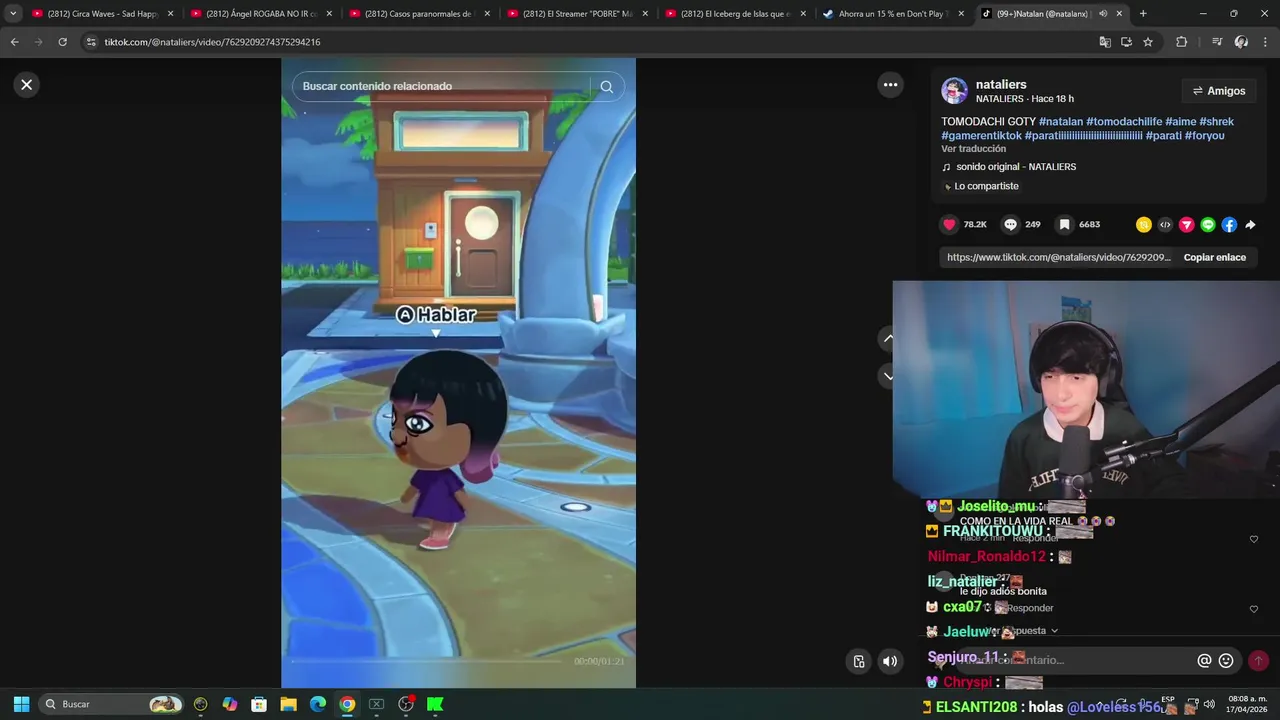Open the tab search dropdown chevron
The height and width of the screenshot is (720, 1280).
tap(13, 14)
